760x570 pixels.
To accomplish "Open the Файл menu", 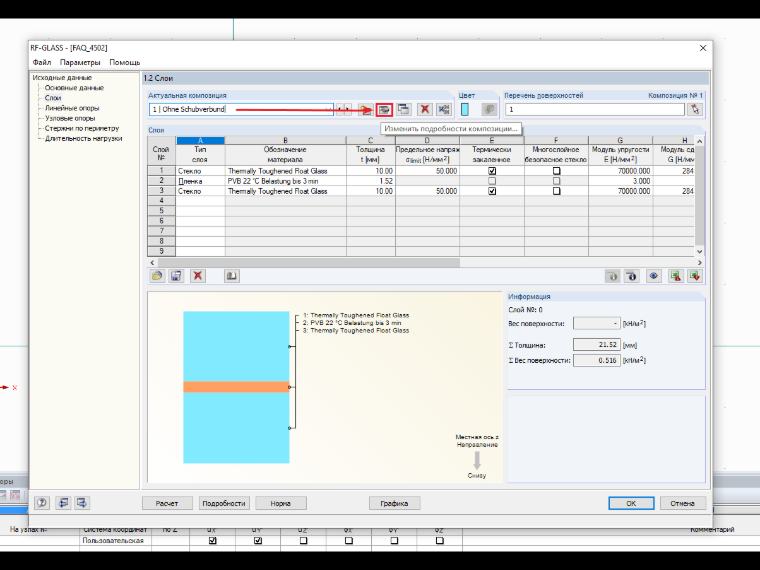I will click(42, 62).
